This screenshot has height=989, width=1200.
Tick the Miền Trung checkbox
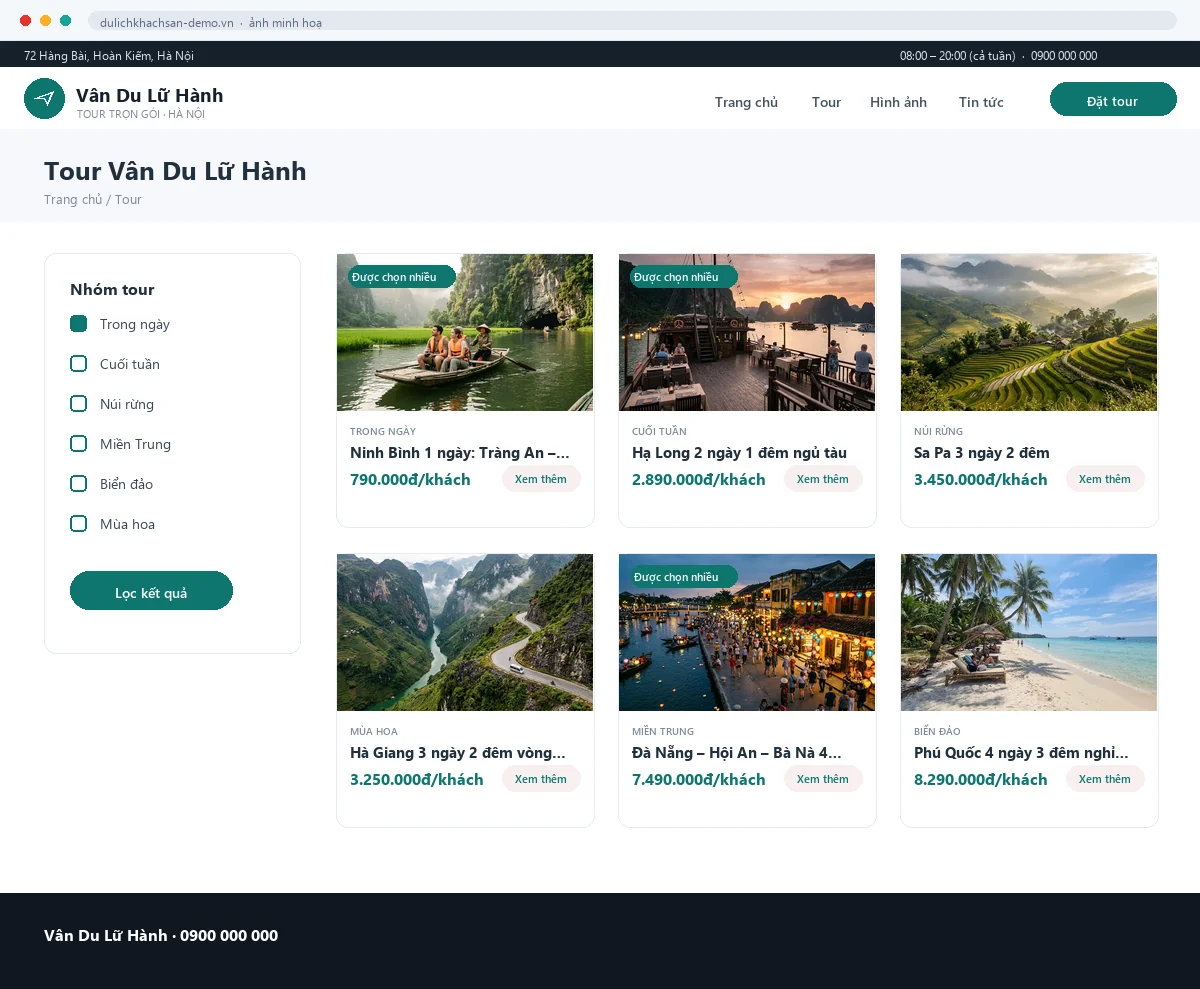79,444
